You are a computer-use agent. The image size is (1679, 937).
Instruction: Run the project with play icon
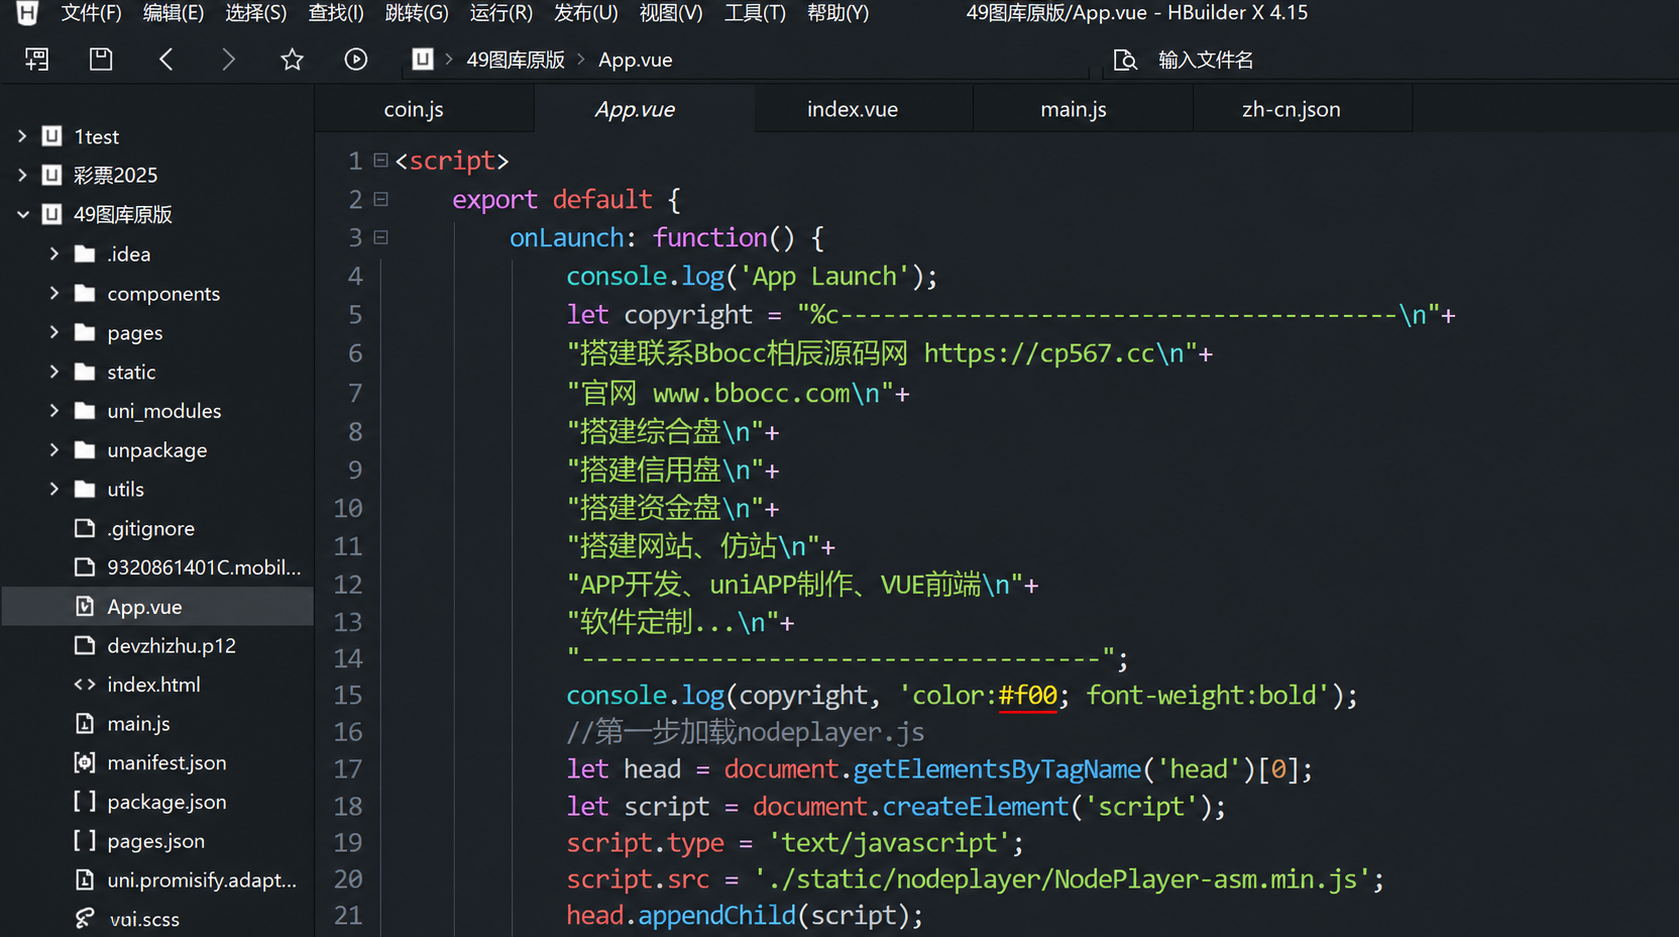(356, 60)
